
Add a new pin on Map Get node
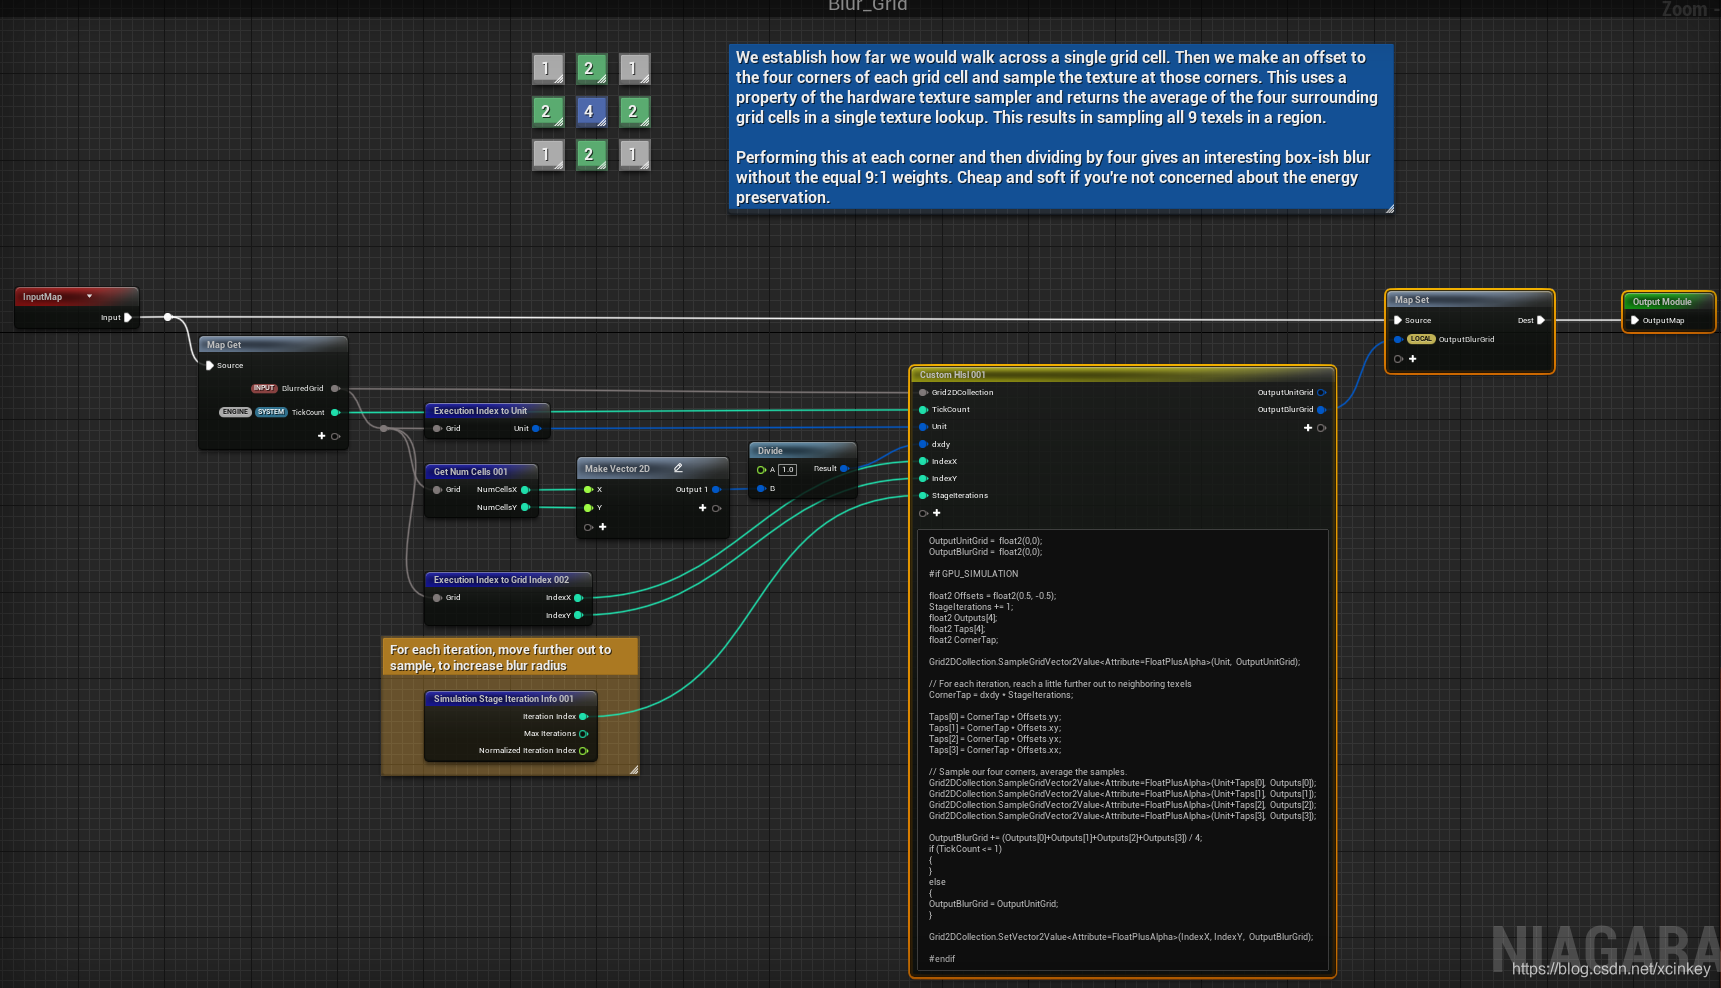click(x=322, y=436)
